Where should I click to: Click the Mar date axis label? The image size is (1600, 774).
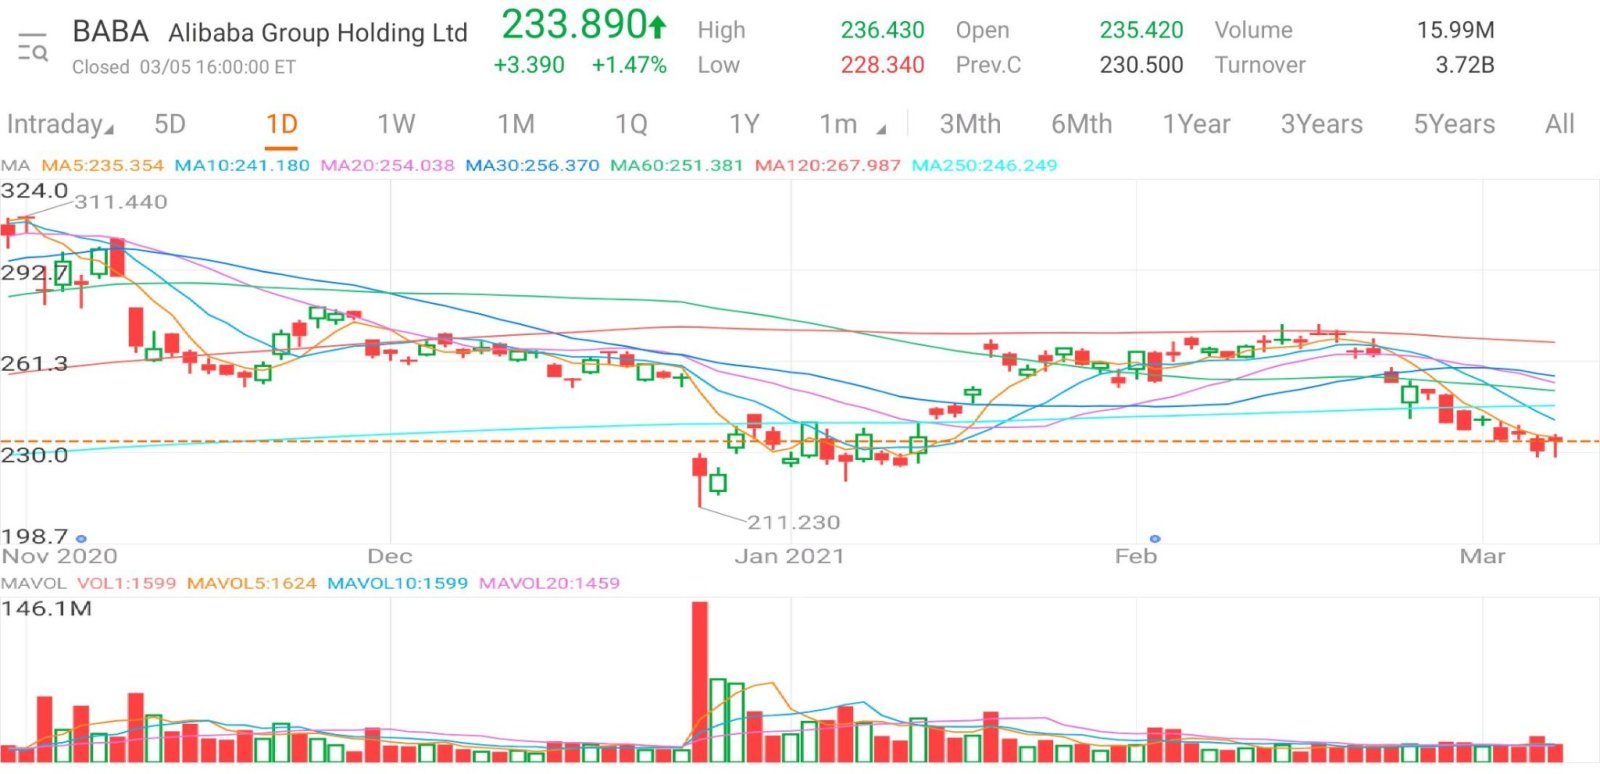click(1482, 556)
